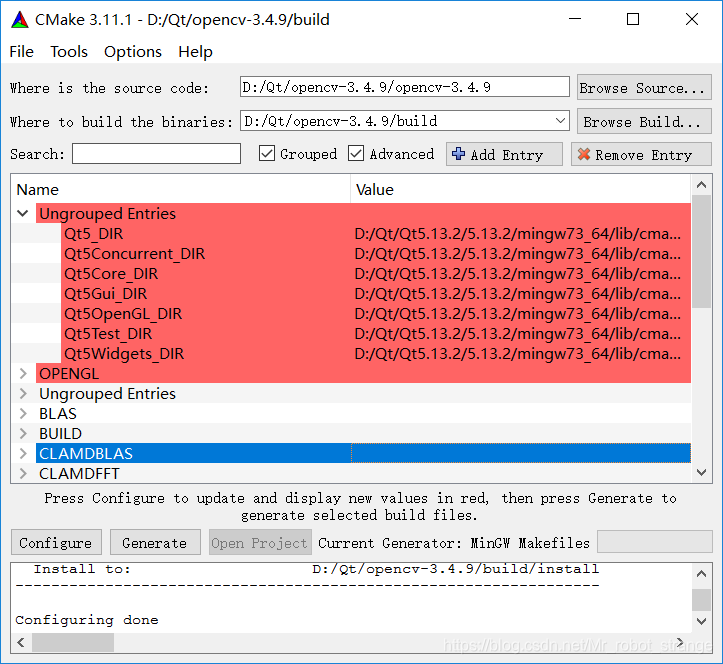Click the entry list scroll up arrow
The height and width of the screenshot is (664, 723).
(x=701, y=185)
